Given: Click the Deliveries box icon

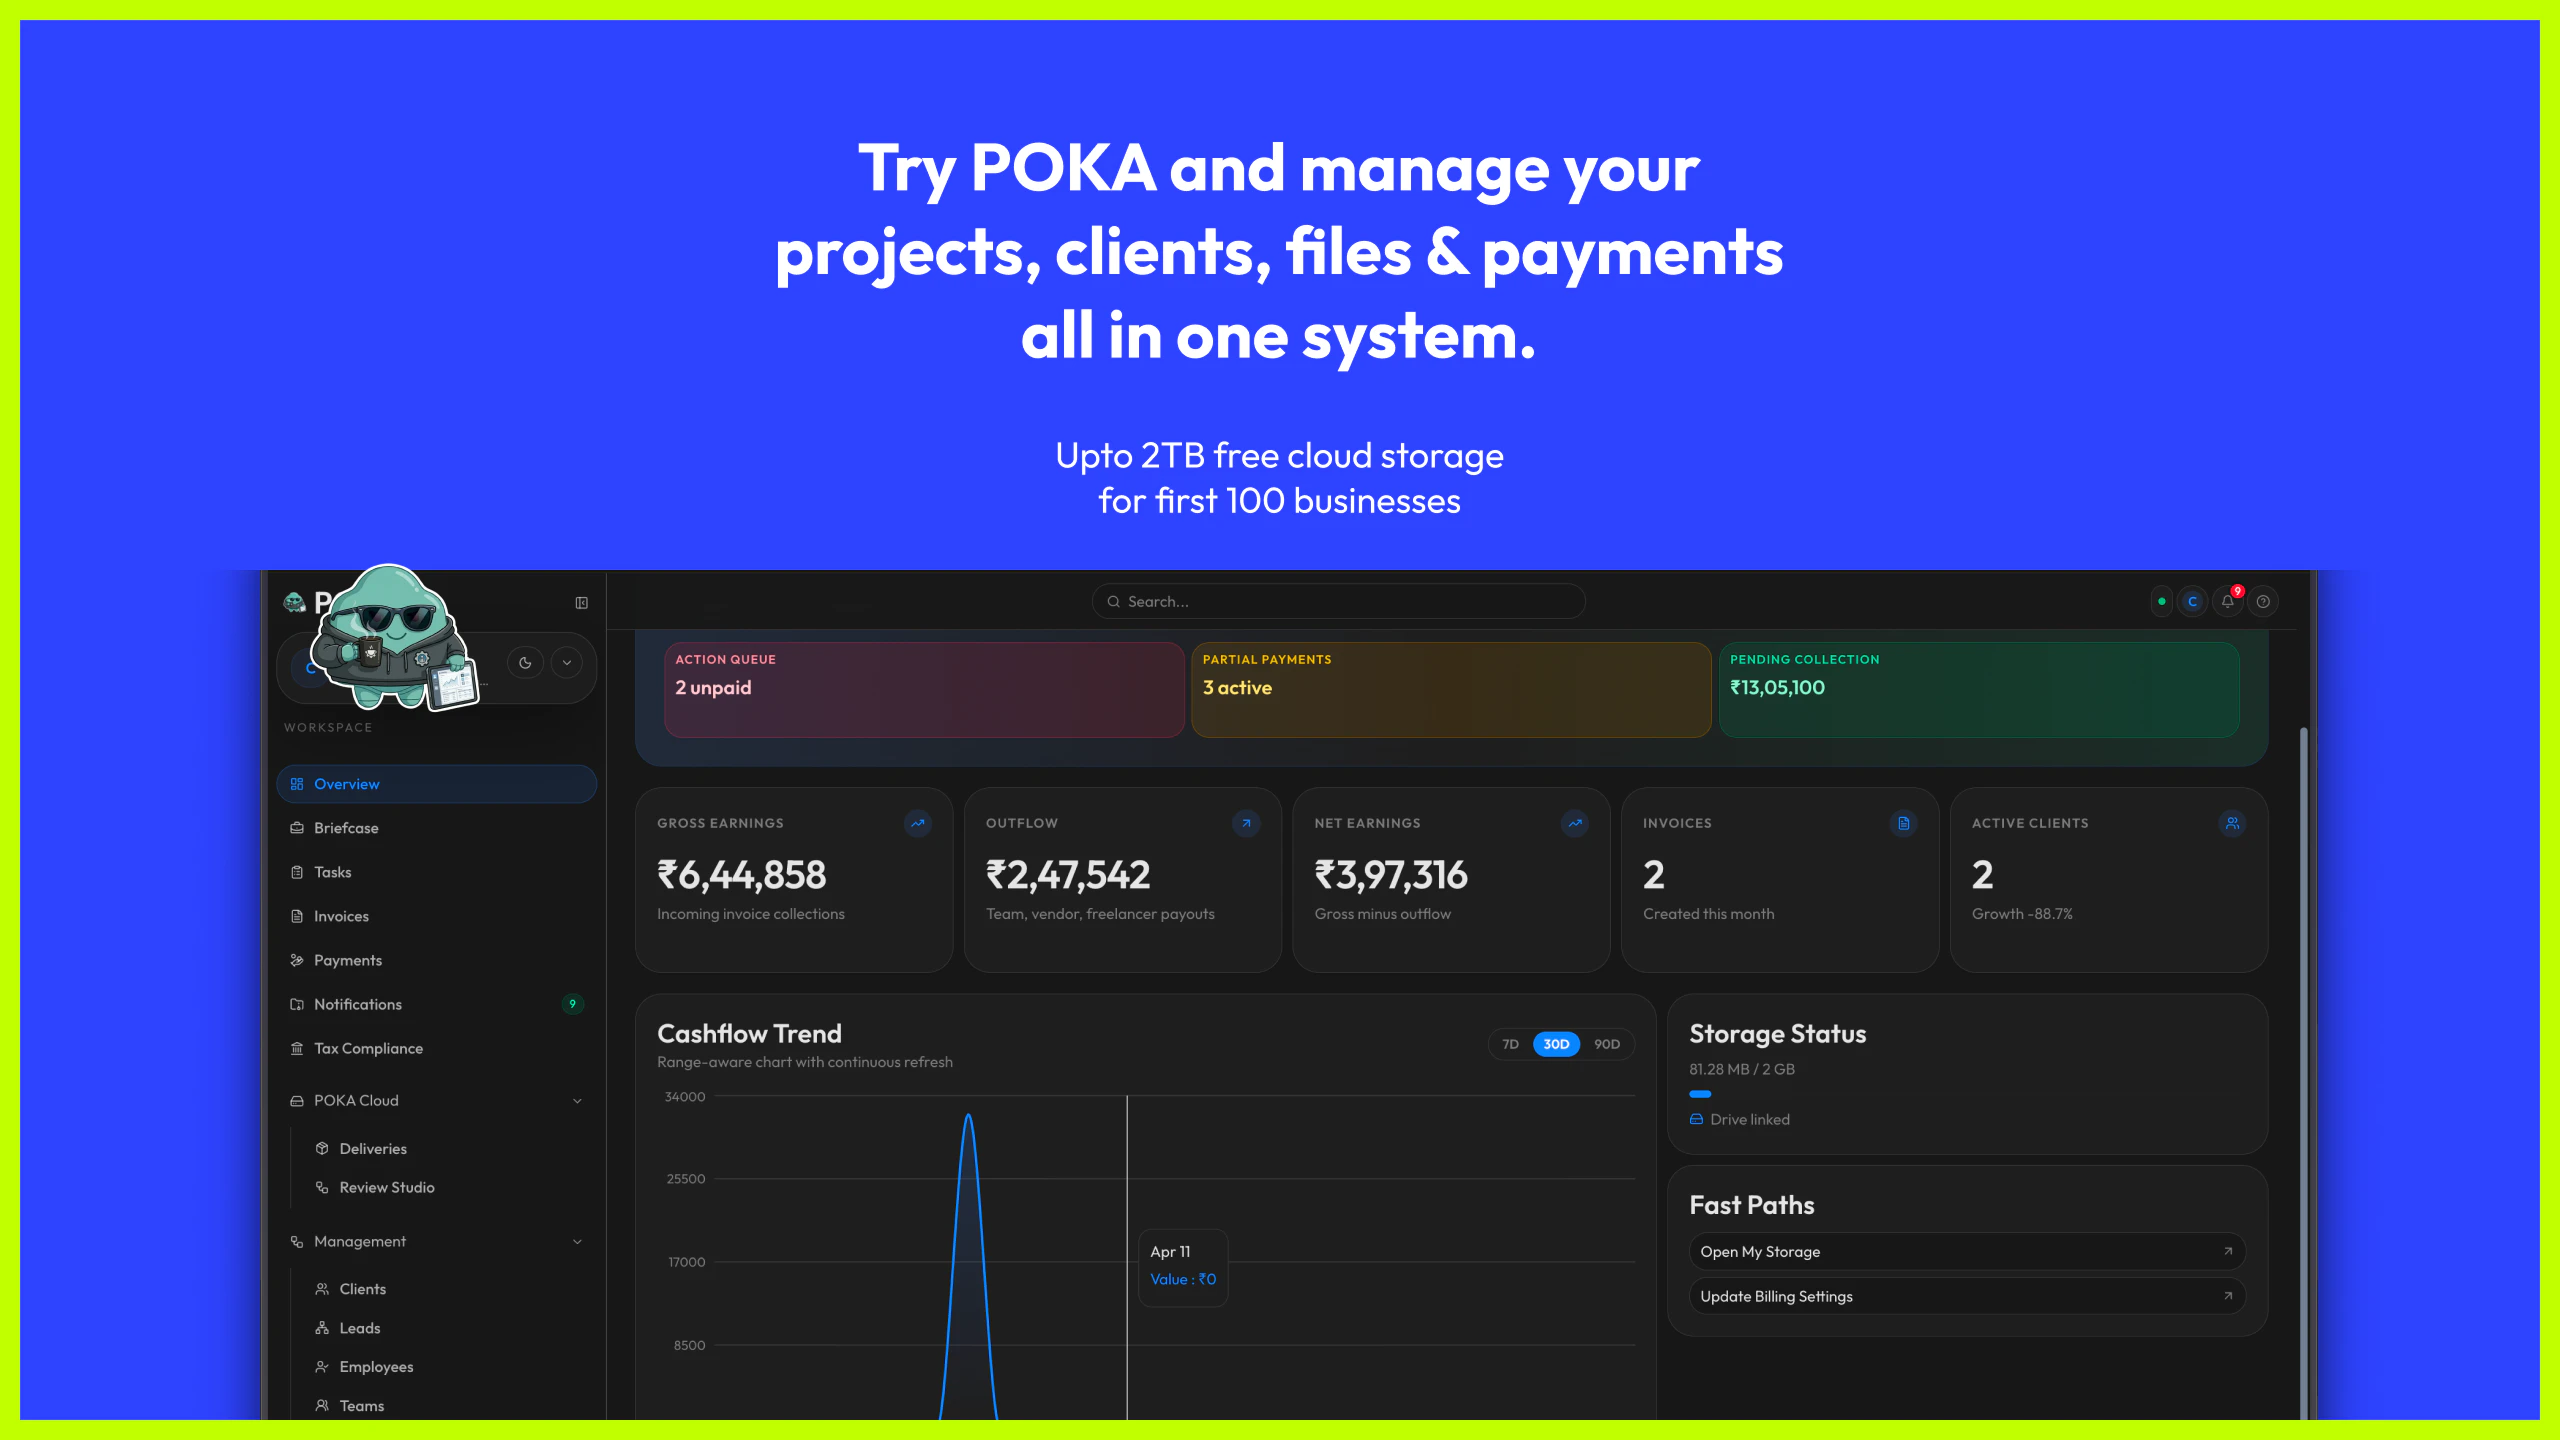Looking at the screenshot, I should tap(322, 1149).
